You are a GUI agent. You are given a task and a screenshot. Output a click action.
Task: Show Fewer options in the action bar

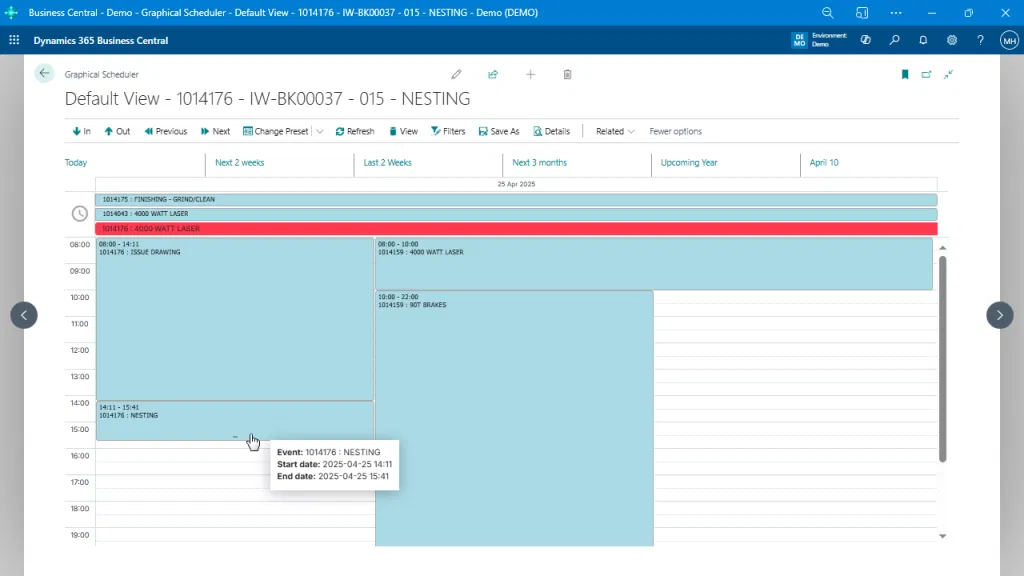tap(676, 131)
